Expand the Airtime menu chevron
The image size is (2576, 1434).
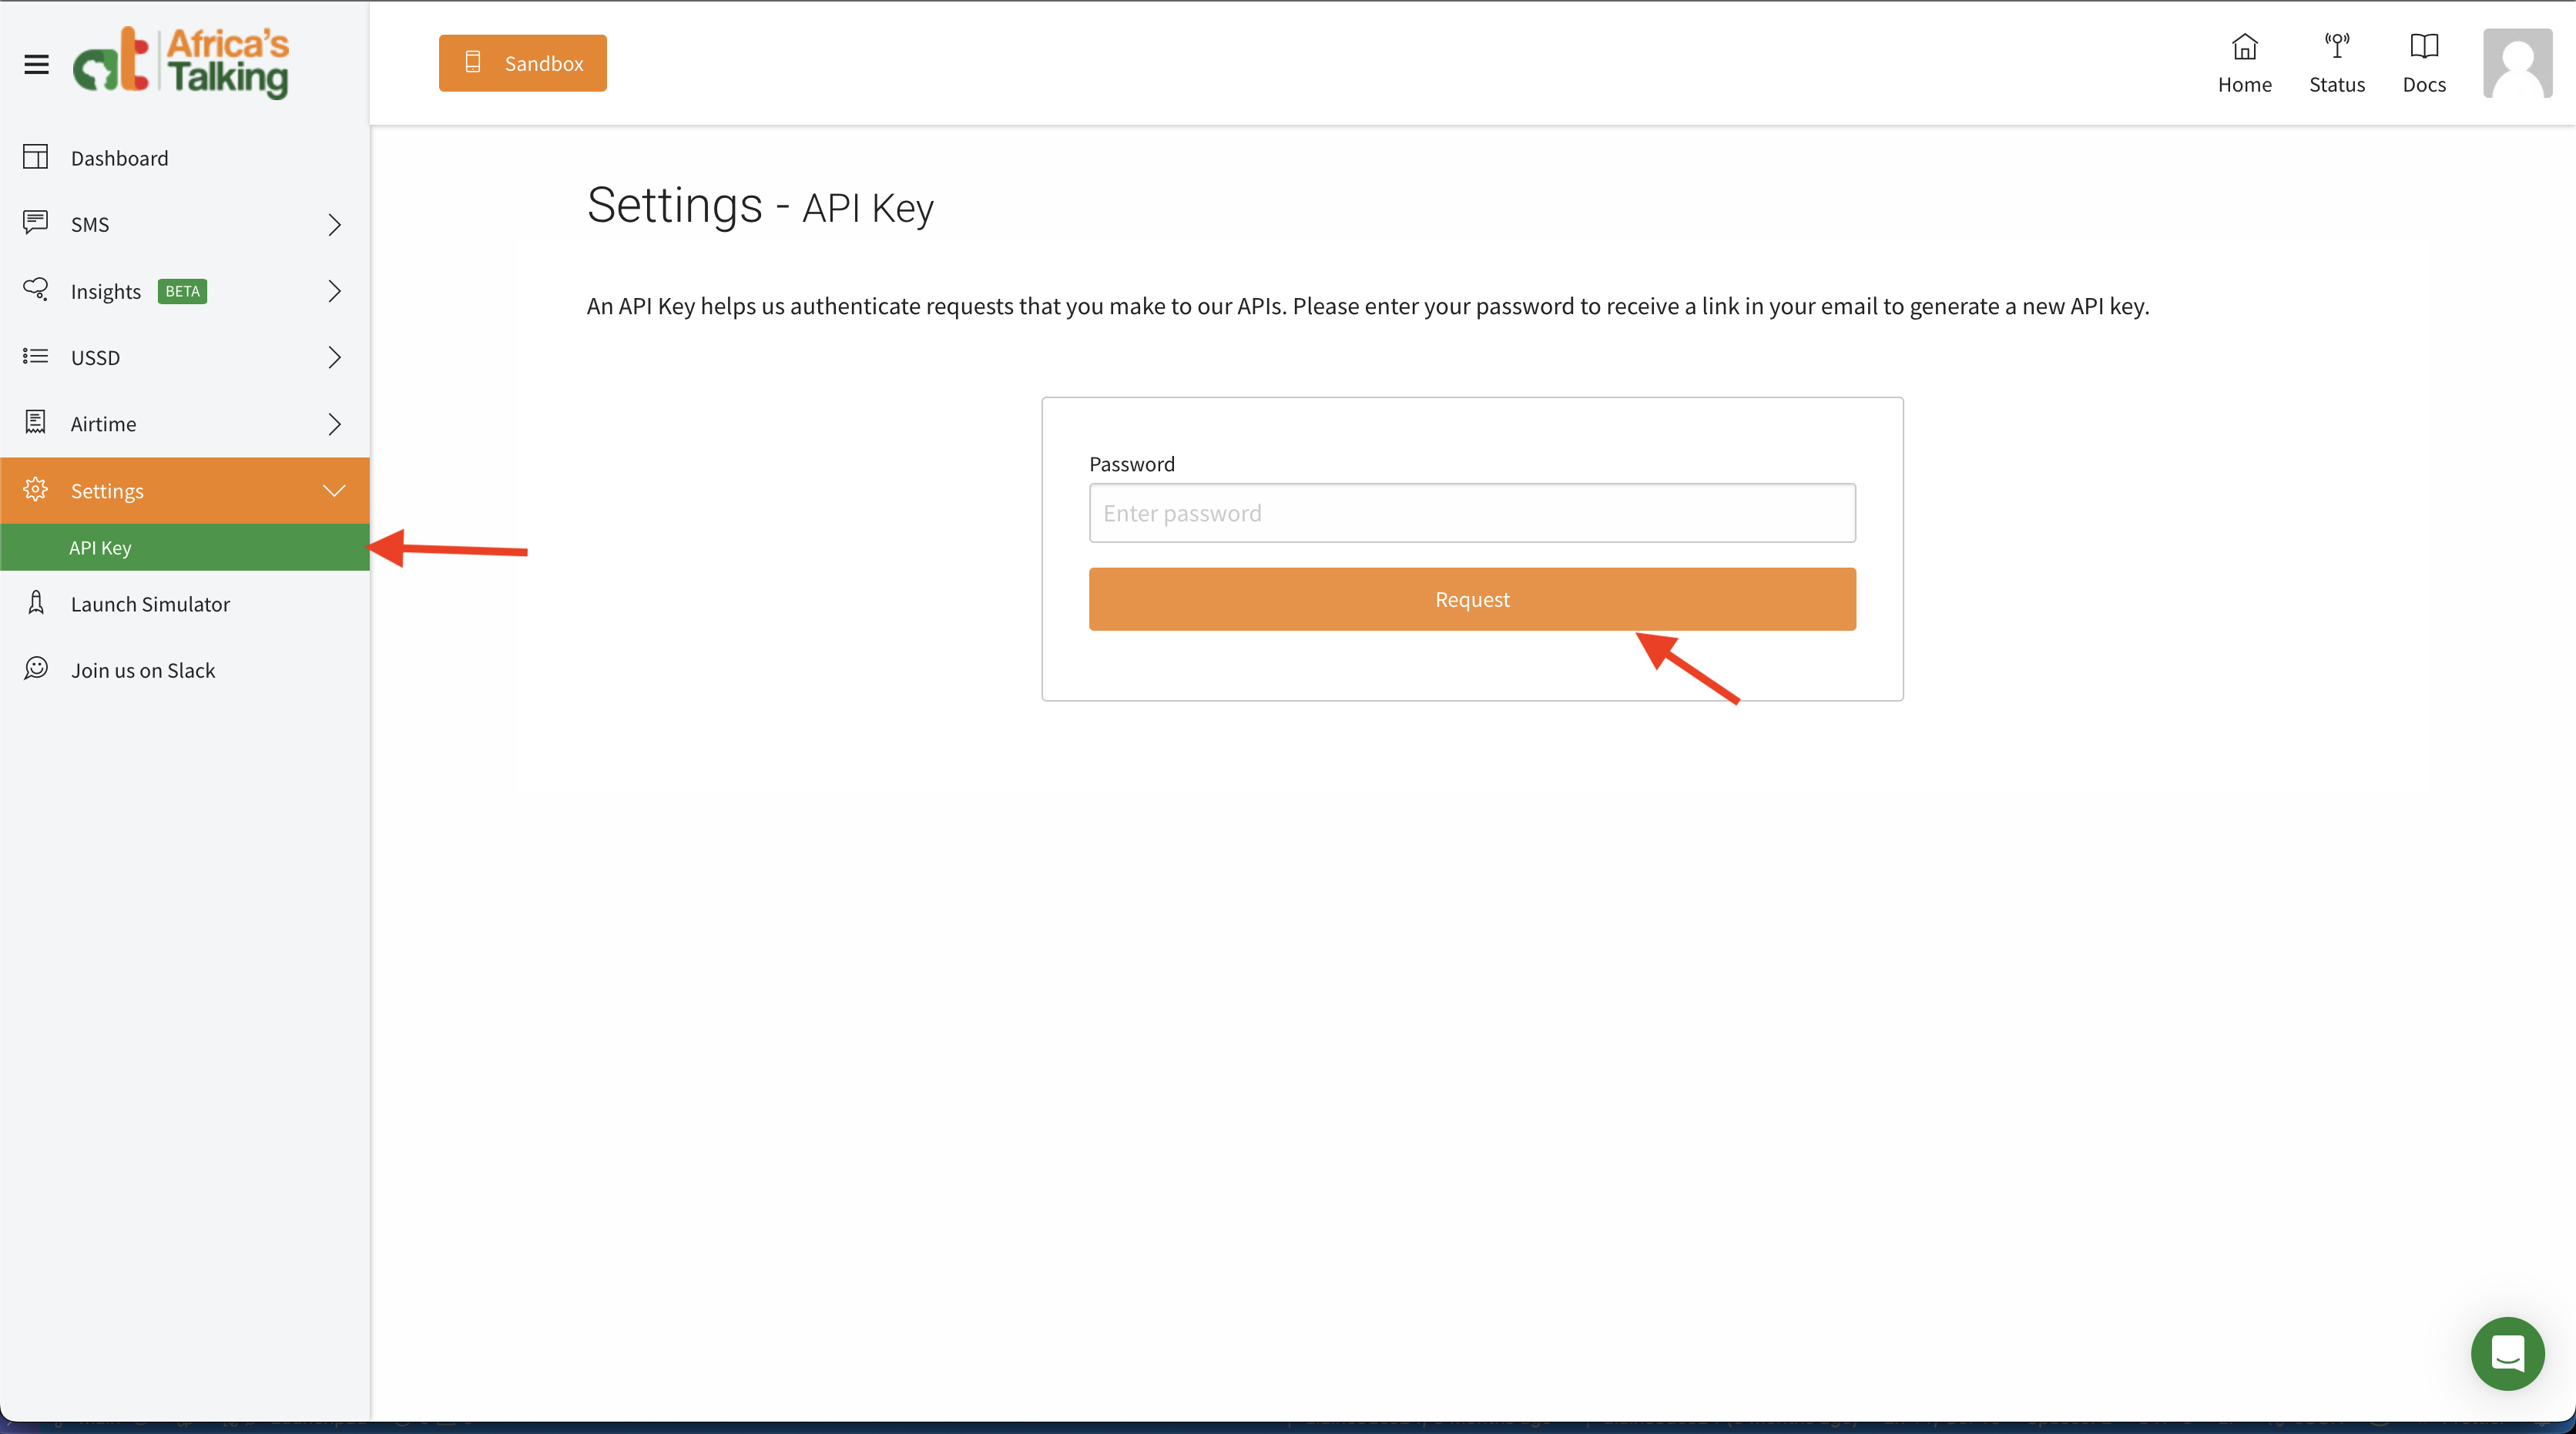pos(334,424)
